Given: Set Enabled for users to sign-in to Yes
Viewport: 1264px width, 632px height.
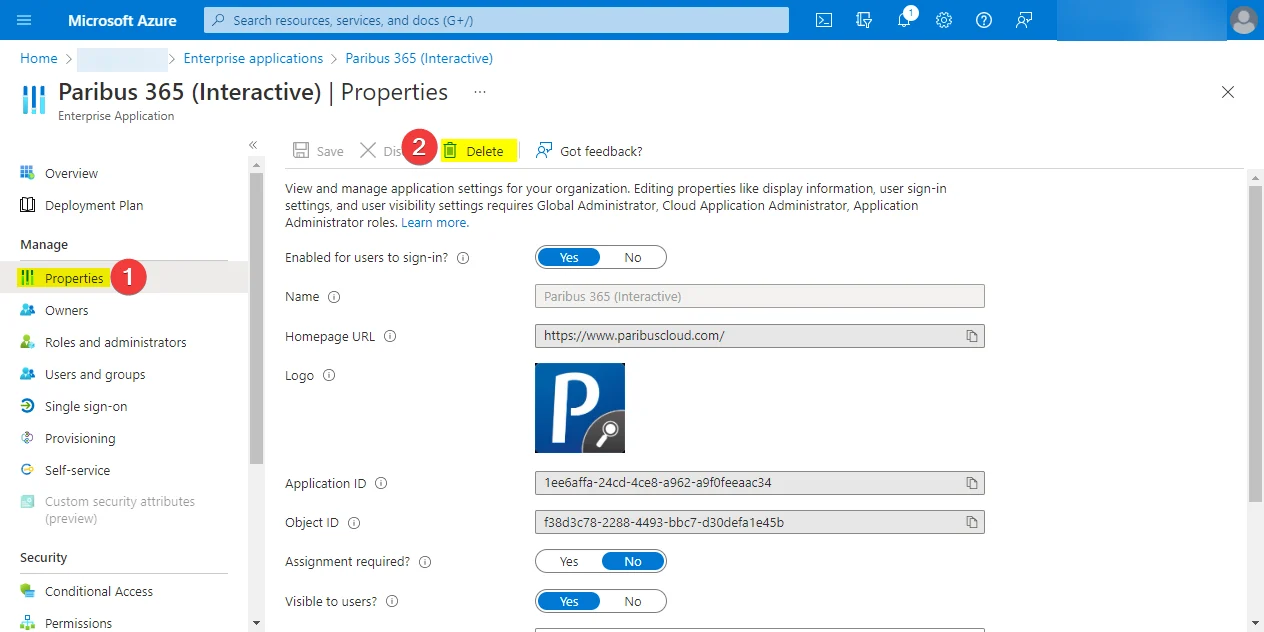Looking at the screenshot, I should [x=569, y=257].
